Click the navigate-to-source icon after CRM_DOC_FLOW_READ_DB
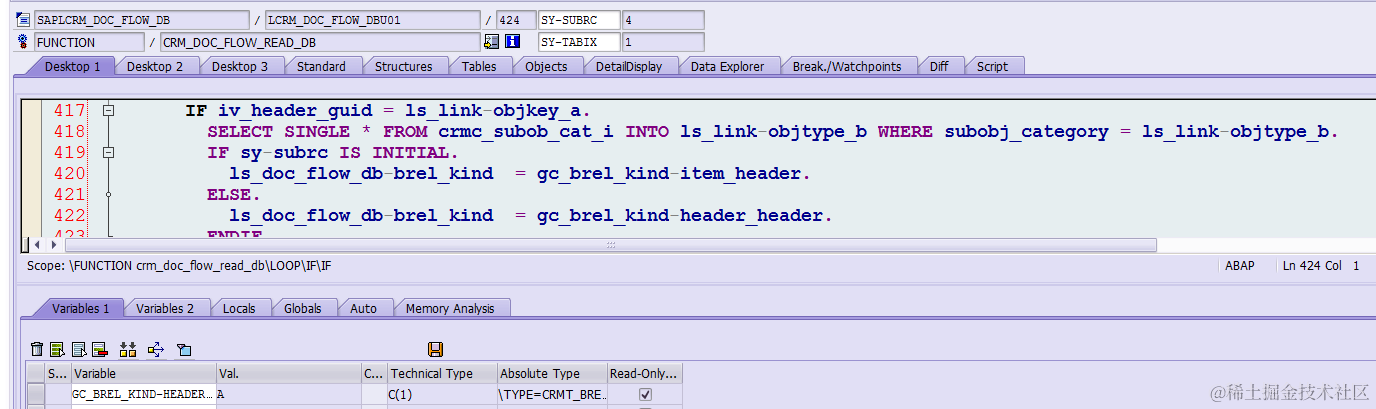Viewport: 1376px width, 409px height. [491, 42]
